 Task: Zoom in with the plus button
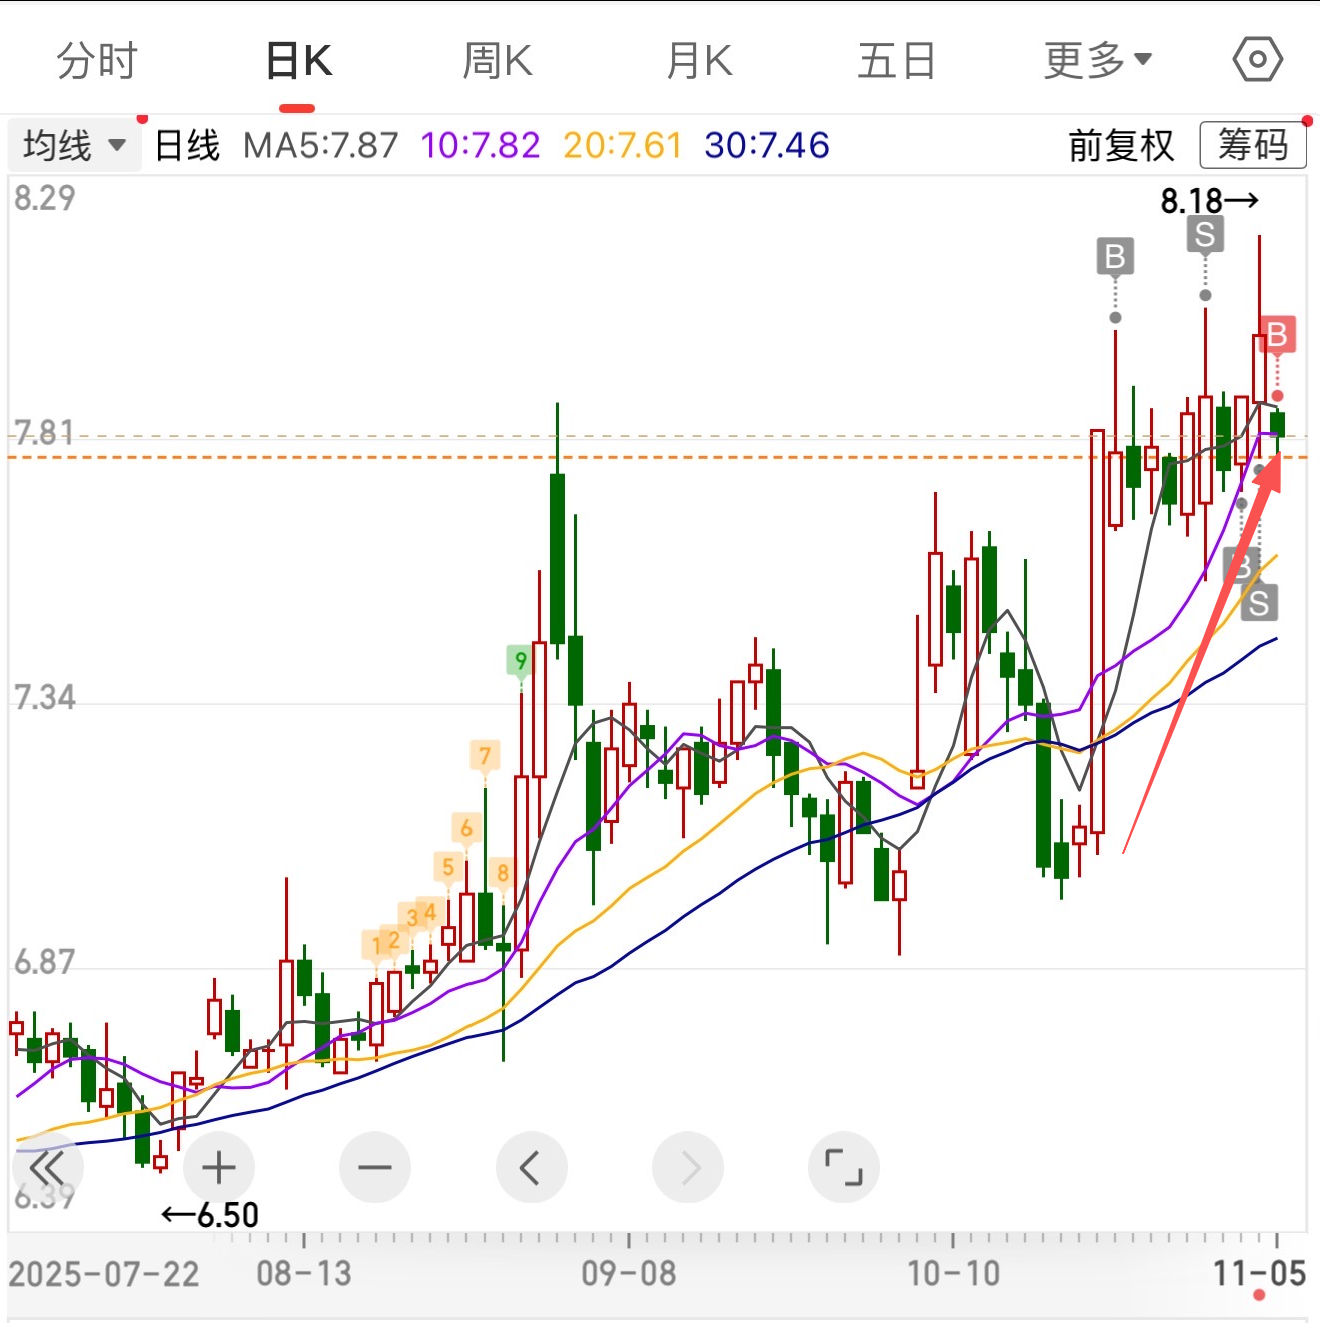218,1167
